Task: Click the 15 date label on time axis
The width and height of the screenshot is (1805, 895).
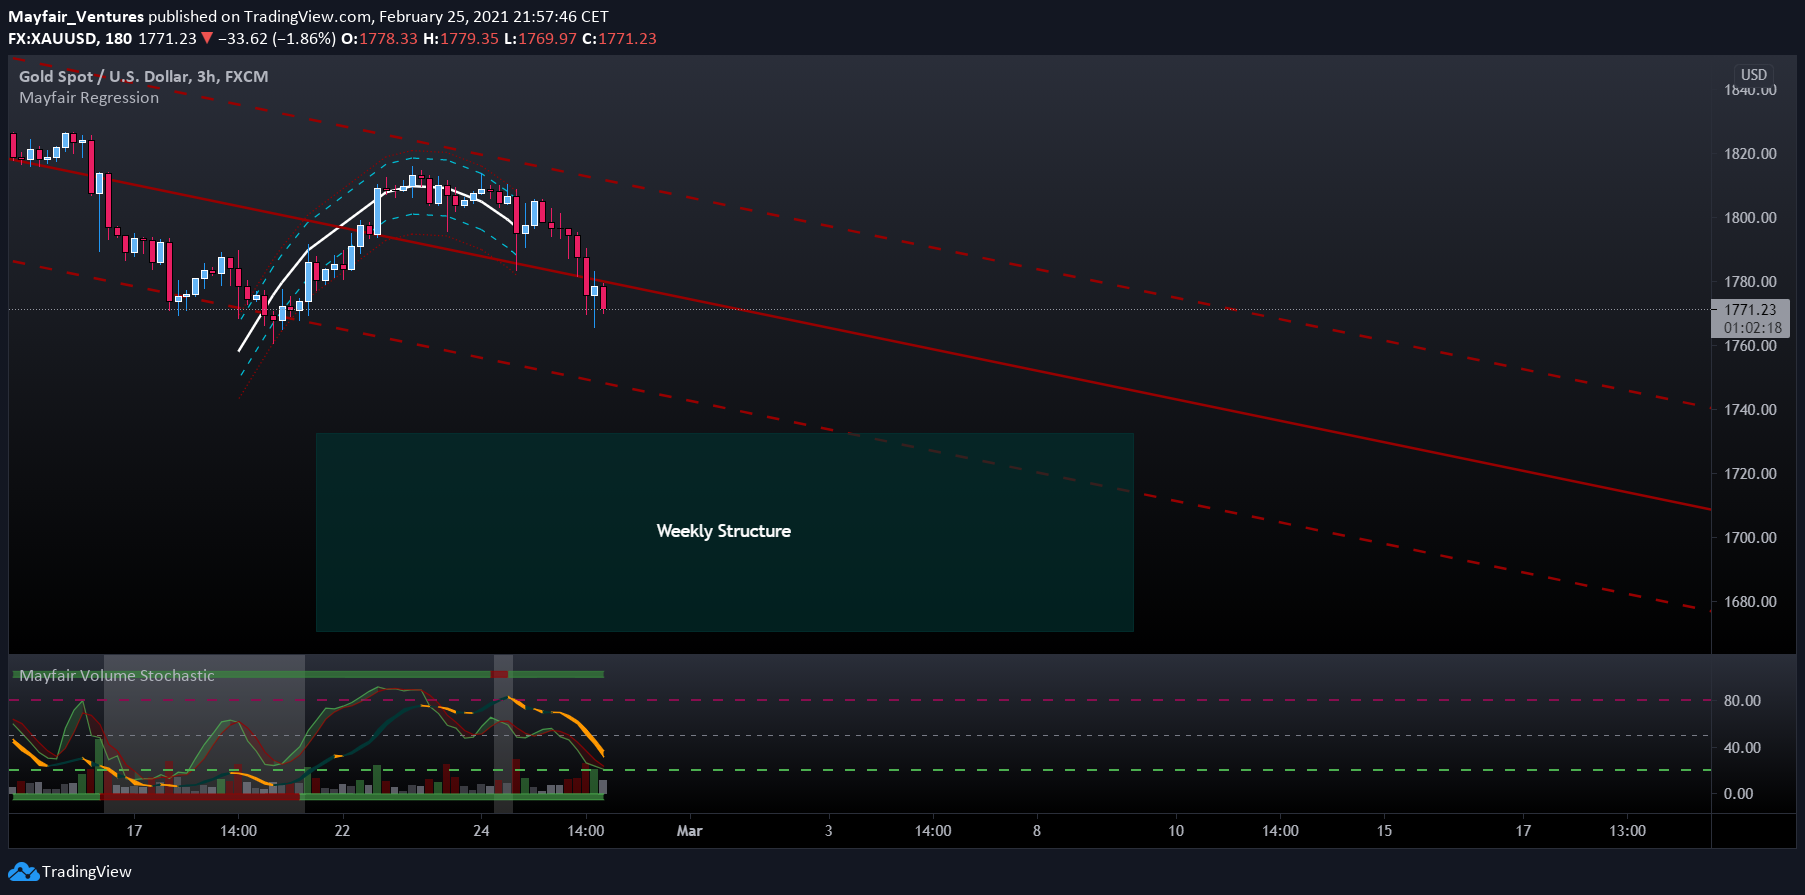Action: [1384, 831]
